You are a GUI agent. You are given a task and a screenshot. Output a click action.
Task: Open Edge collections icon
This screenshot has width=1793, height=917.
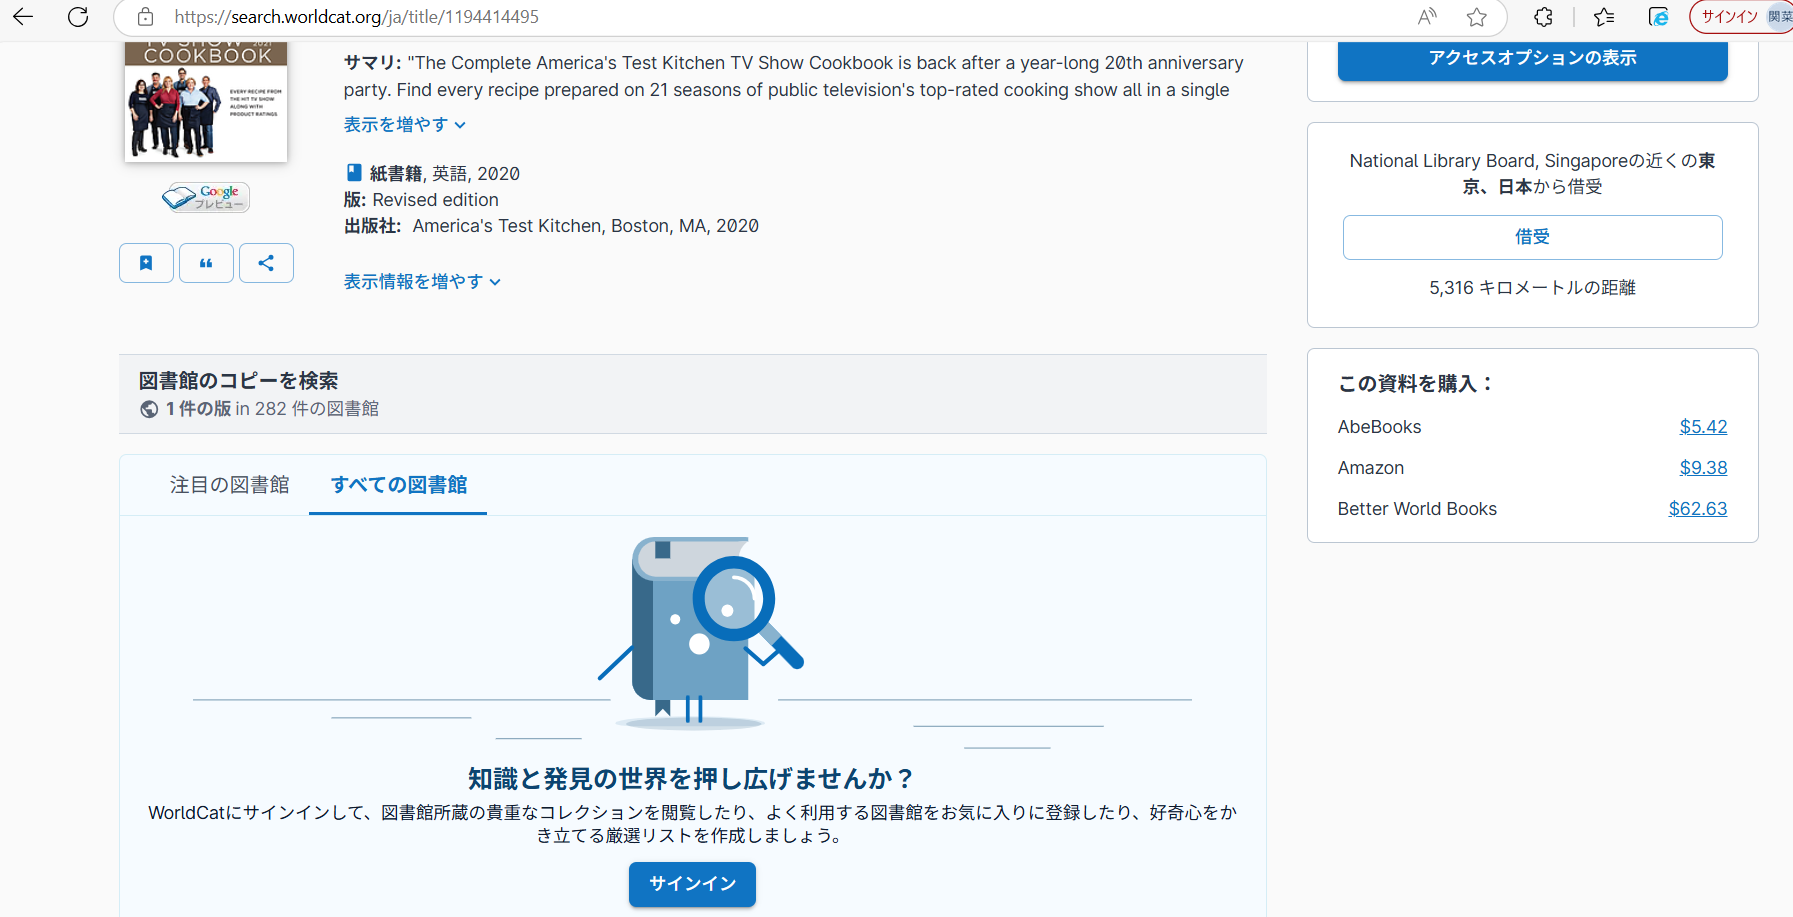click(1658, 17)
